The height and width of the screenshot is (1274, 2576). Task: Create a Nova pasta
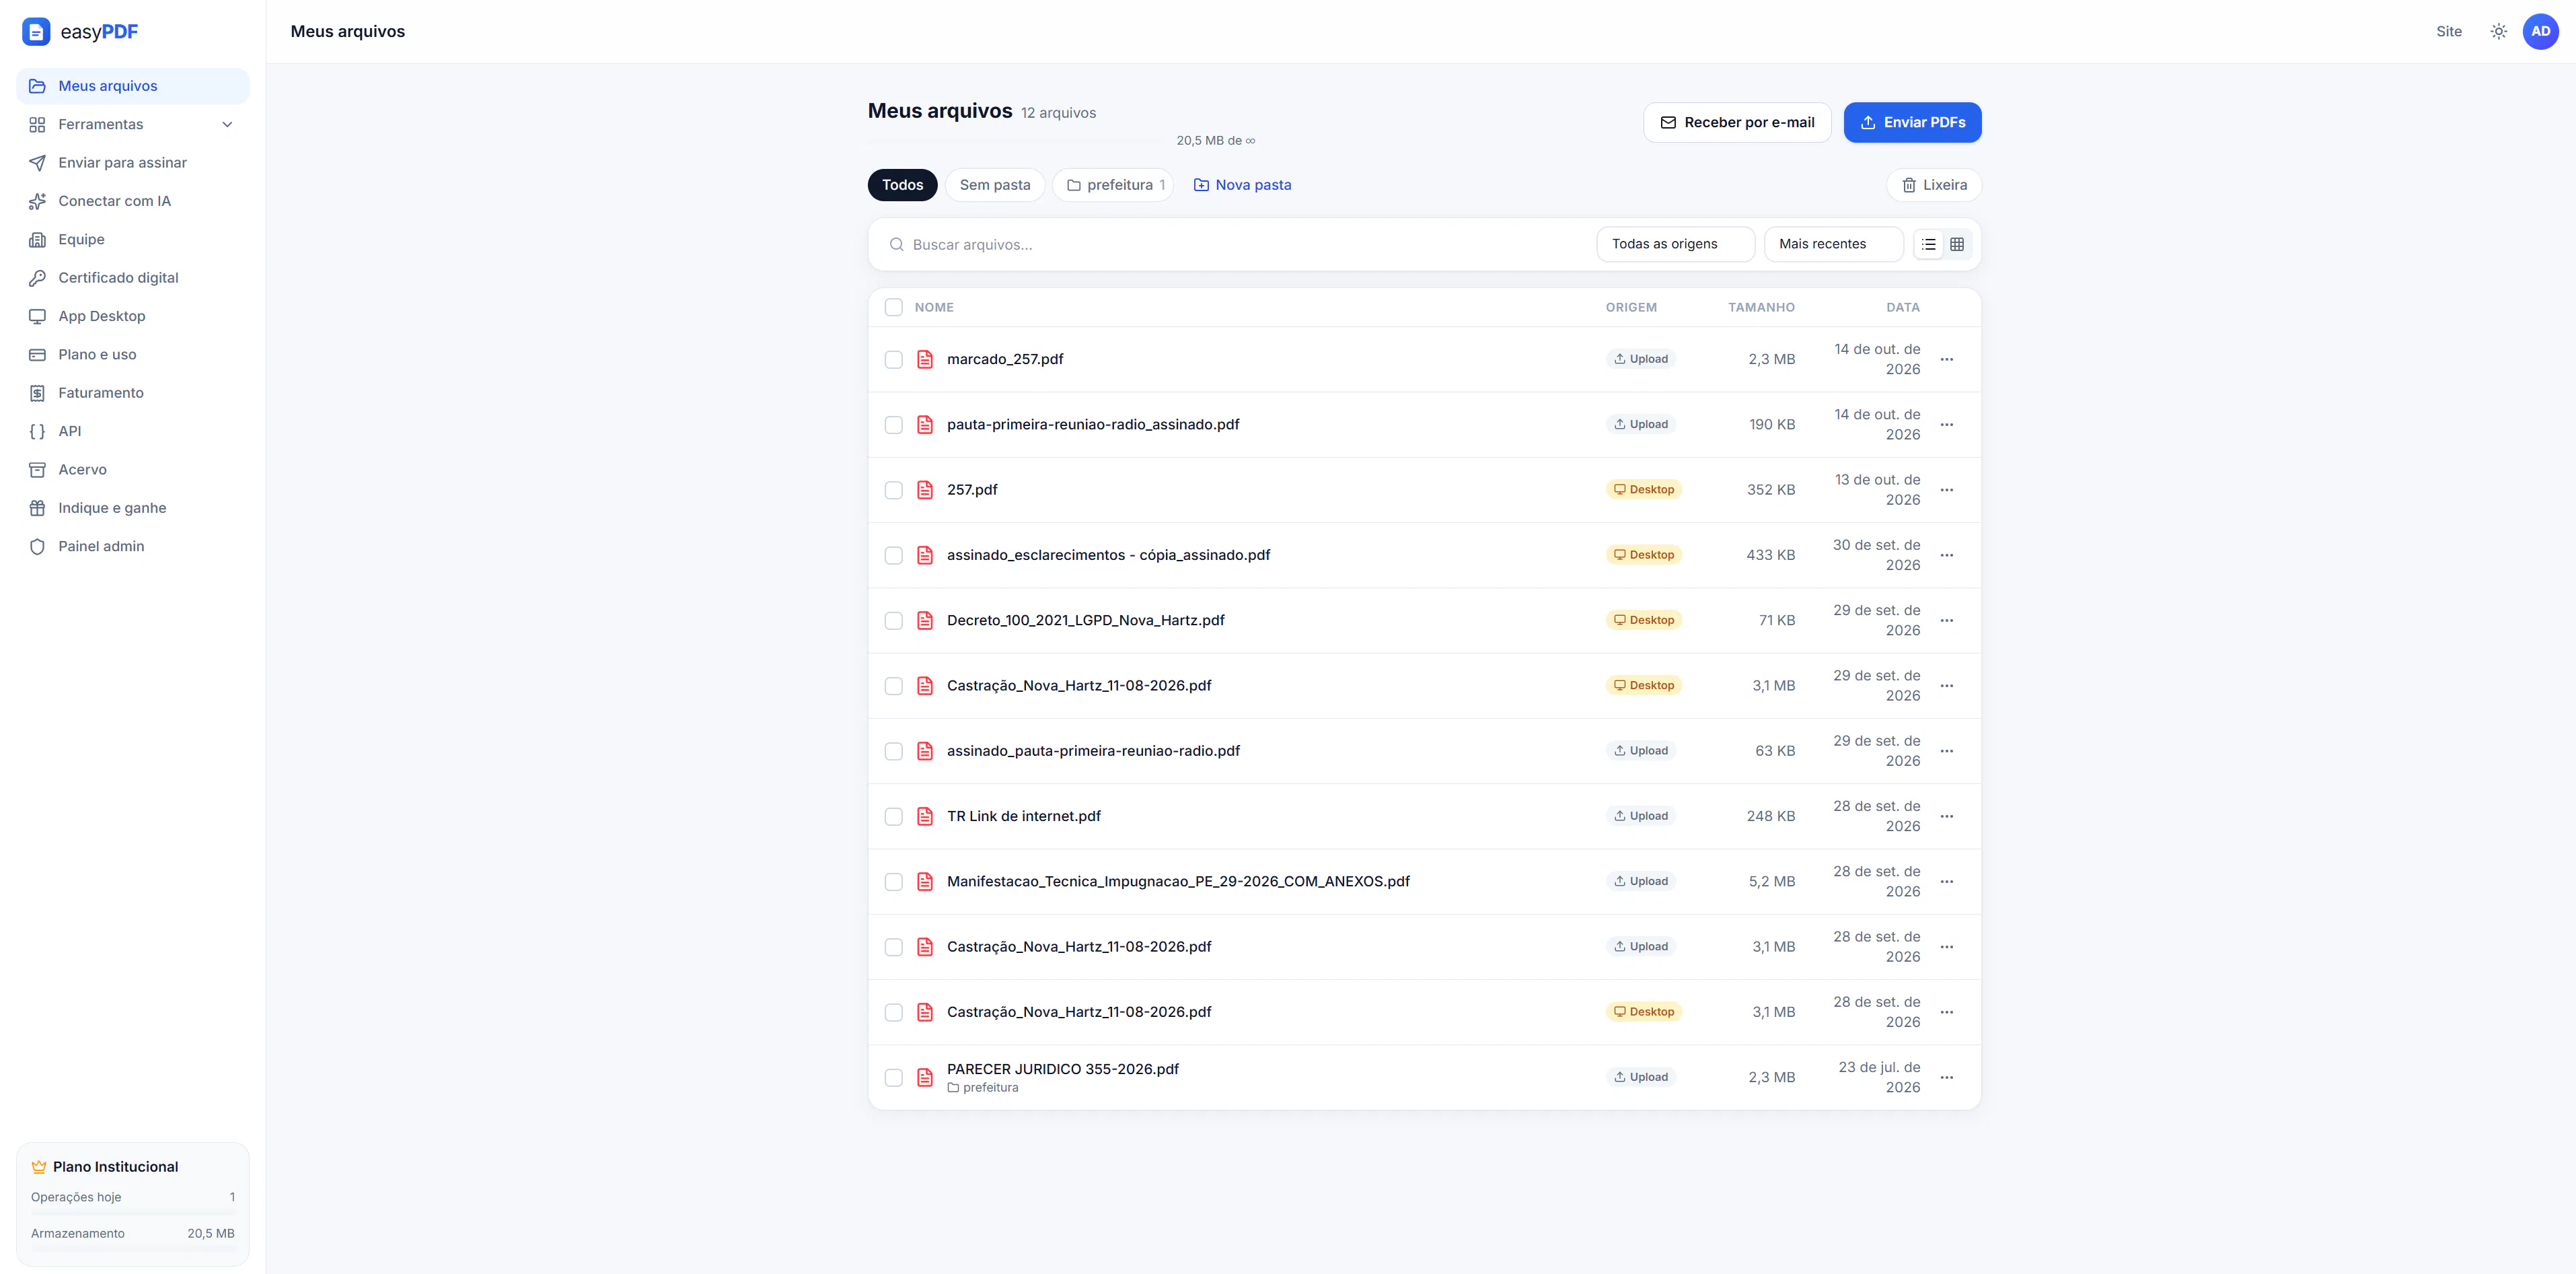coord(1242,185)
